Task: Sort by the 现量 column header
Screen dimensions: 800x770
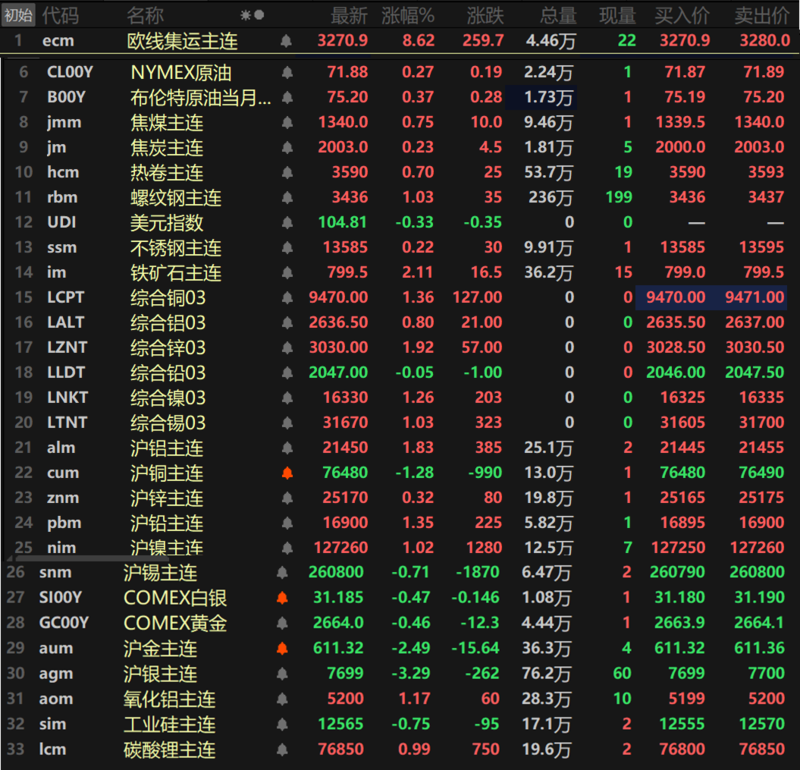Action: pos(617,16)
